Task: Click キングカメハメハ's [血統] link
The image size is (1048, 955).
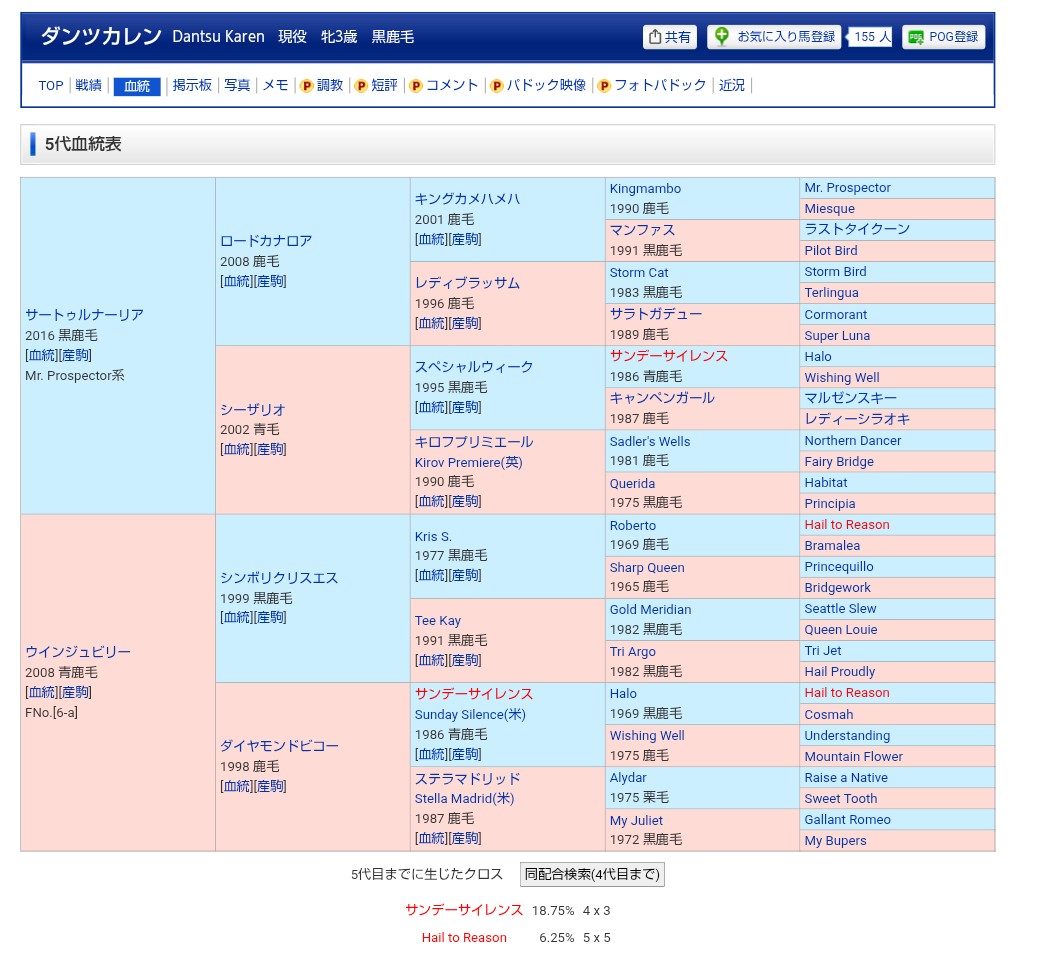Action: (431, 240)
